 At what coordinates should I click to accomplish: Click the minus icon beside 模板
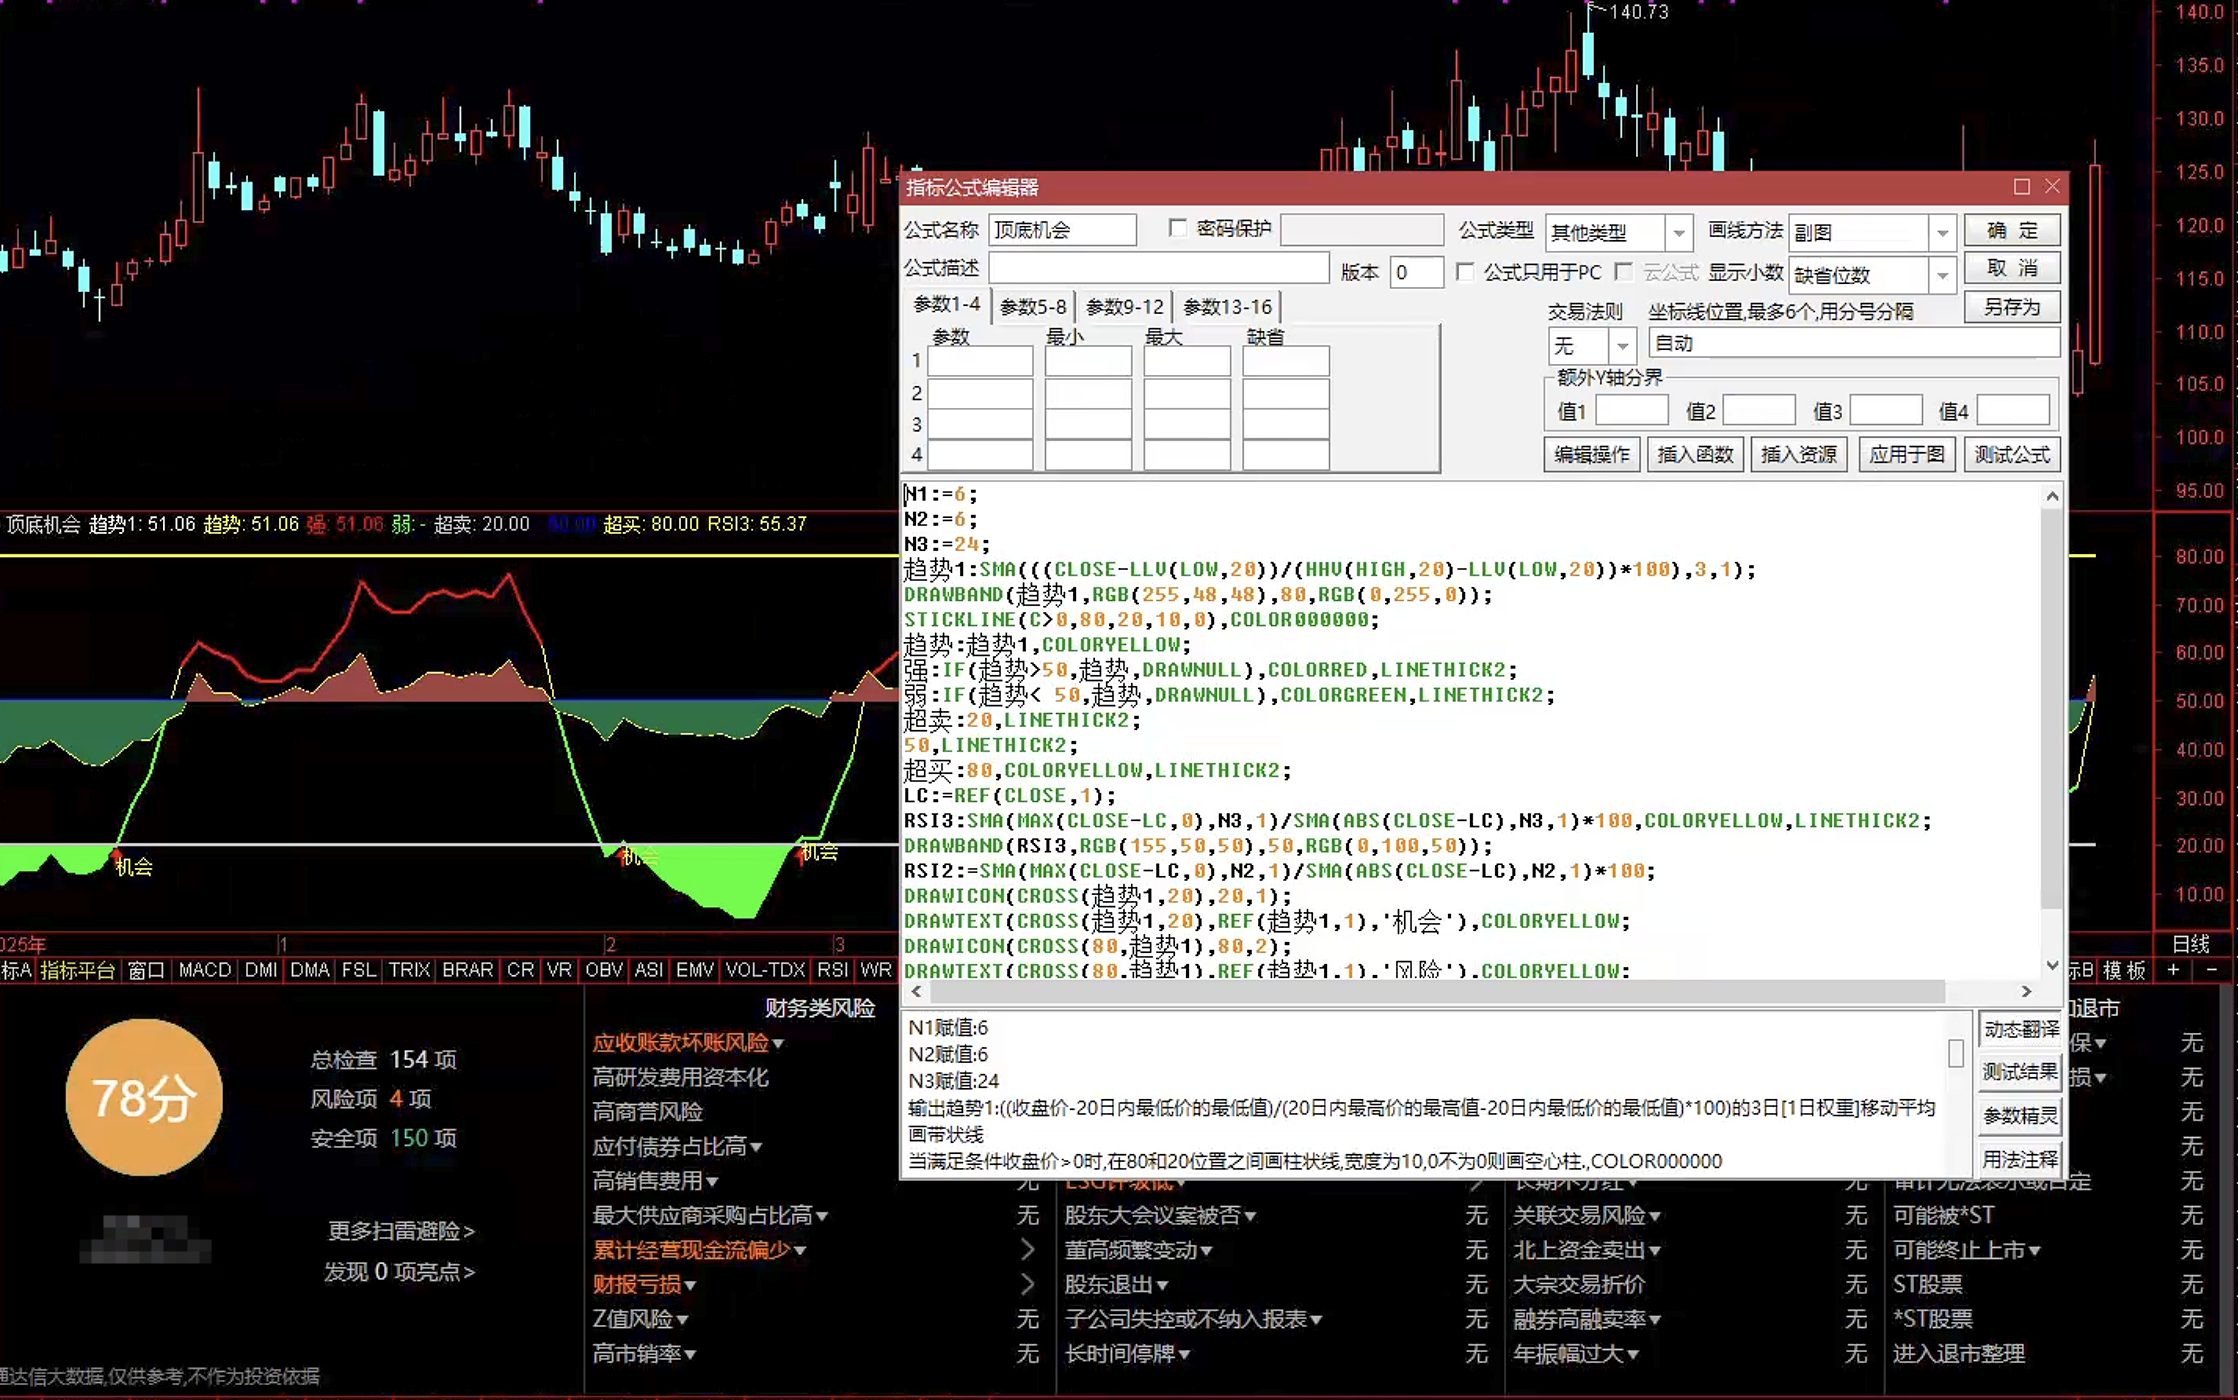[2212, 970]
